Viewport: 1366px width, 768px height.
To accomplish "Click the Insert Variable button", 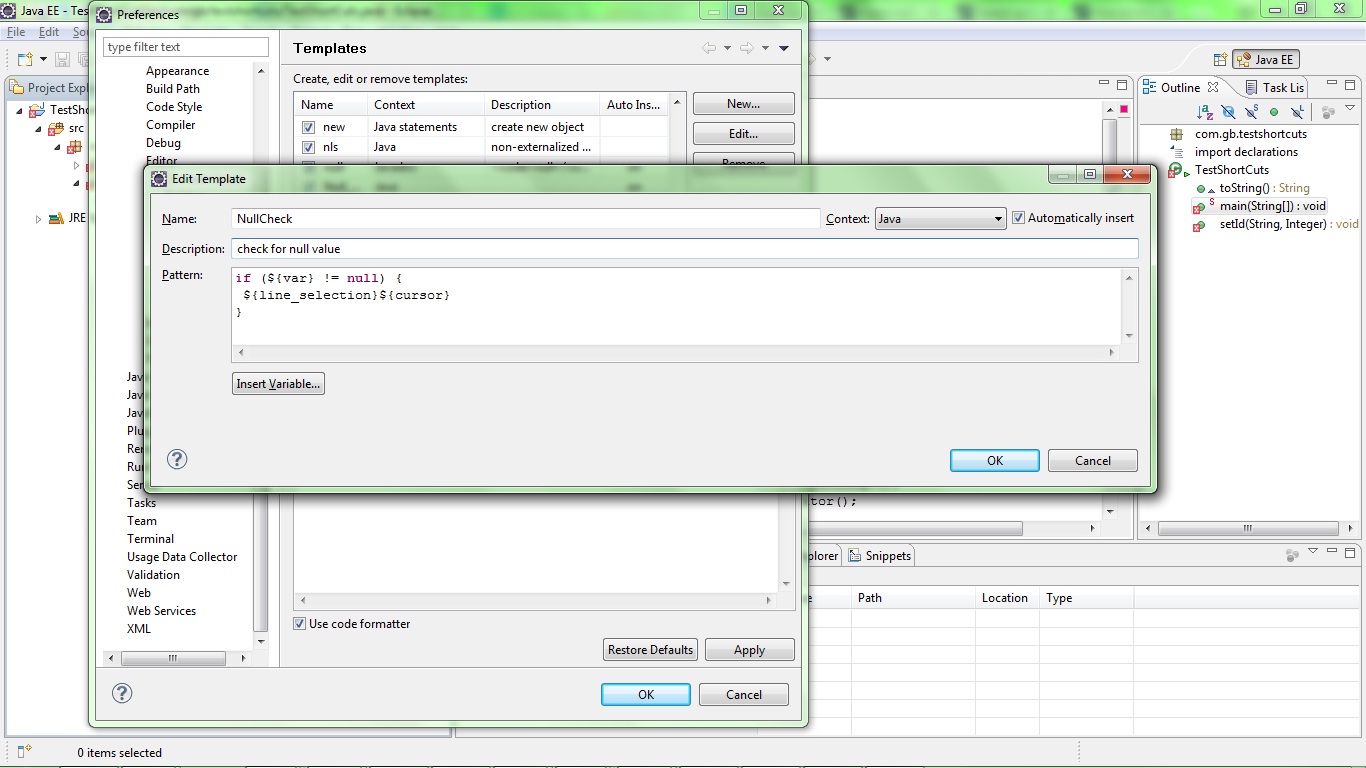I will pyautogui.click(x=277, y=383).
